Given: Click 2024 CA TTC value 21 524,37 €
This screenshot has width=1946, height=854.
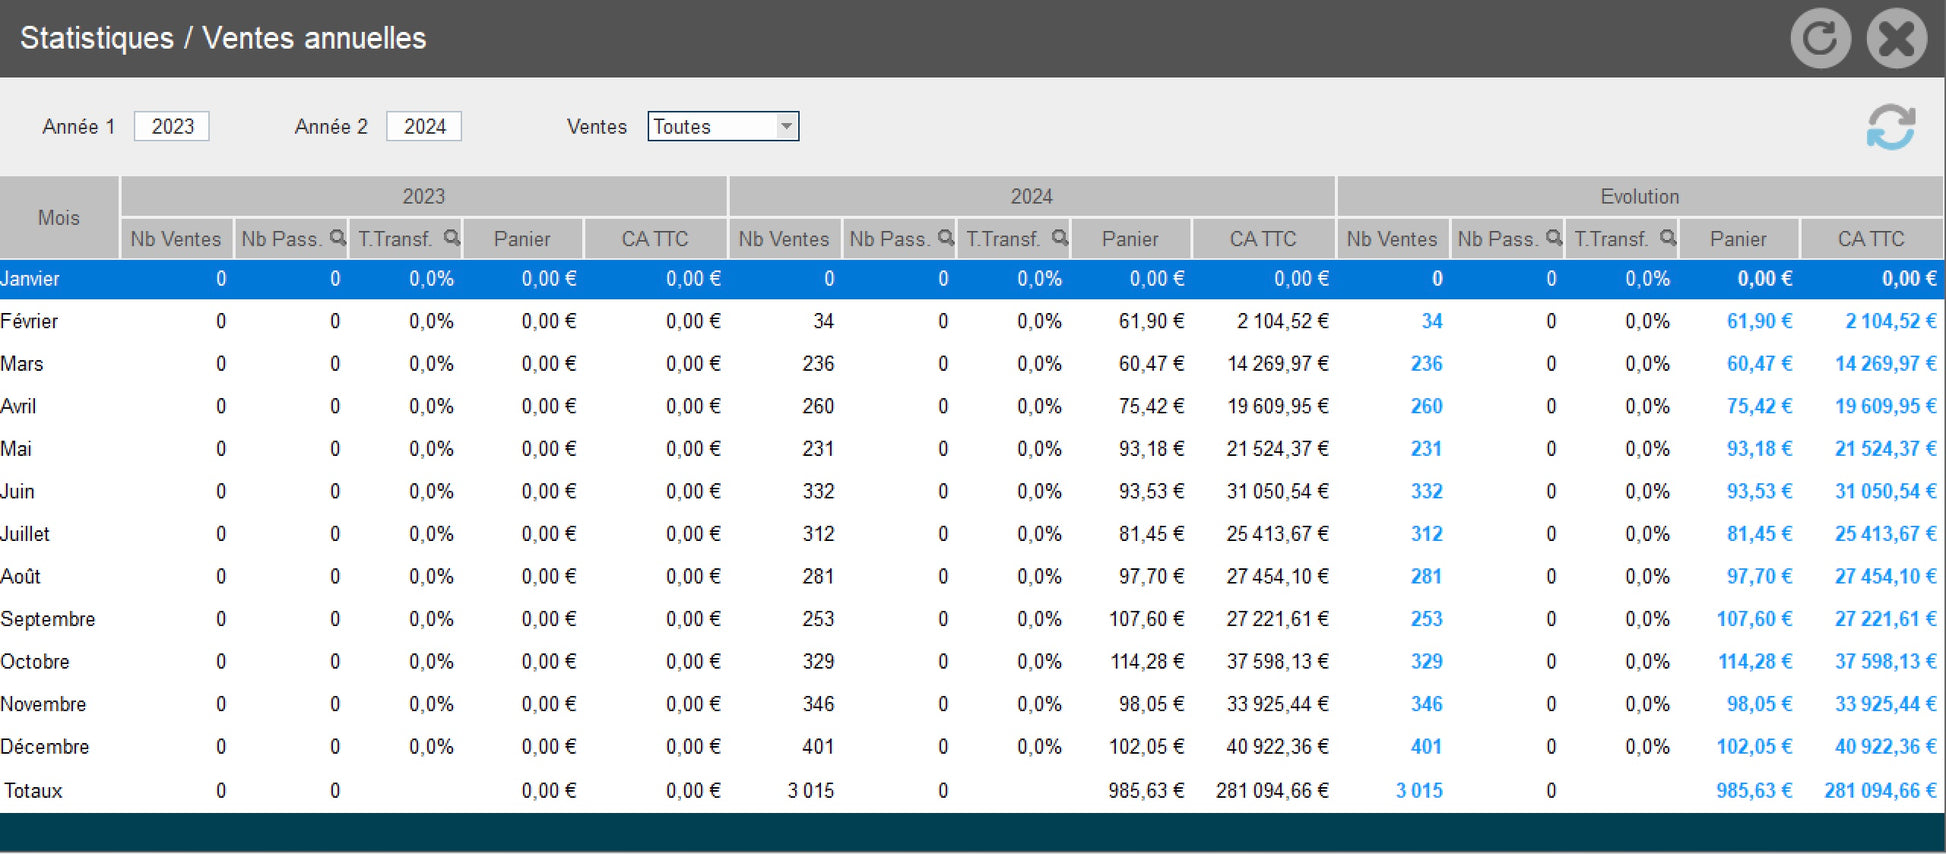Looking at the screenshot, I should coord(1278,449).
